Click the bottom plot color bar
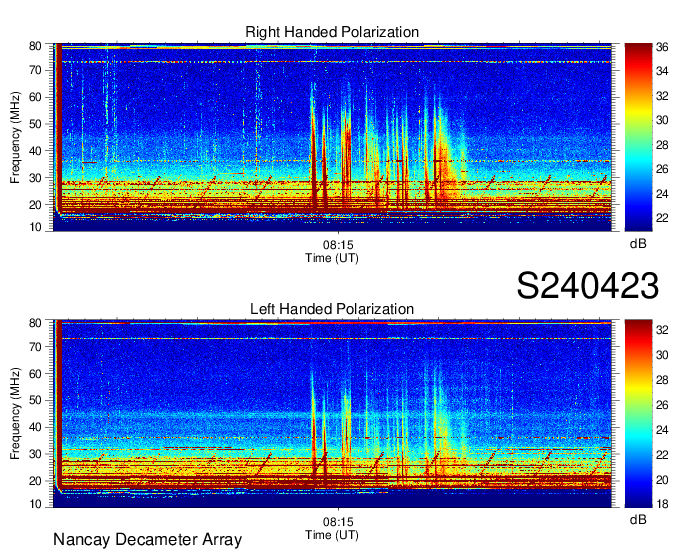Image resolution: width=680 pixels, height=552 pixels. [638, 414]
